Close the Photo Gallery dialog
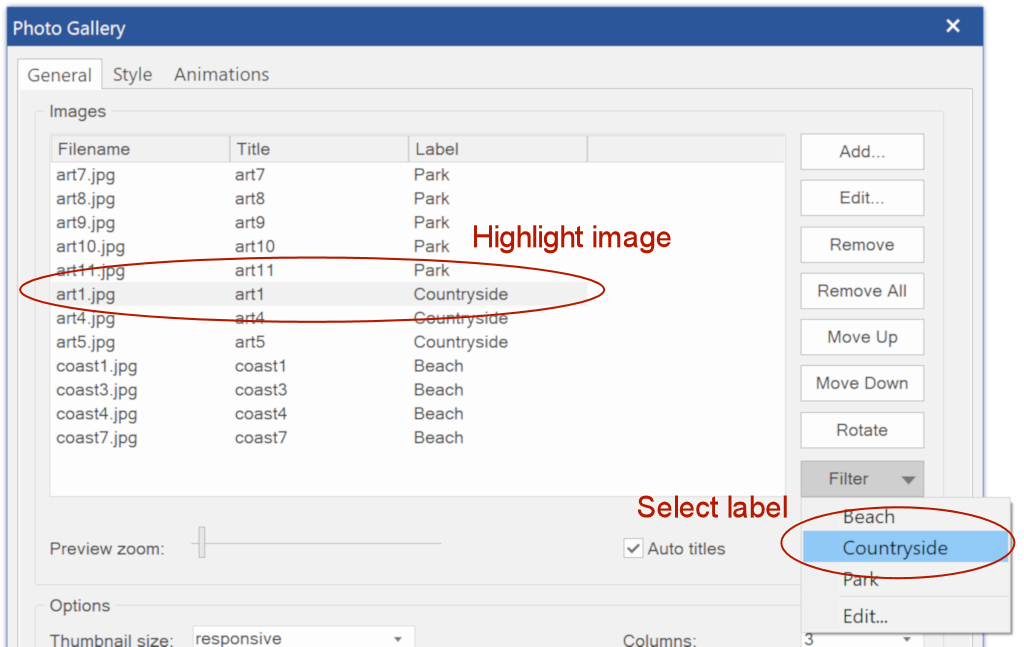Viewport: 1024px width, 647px height. coord(952,27)
